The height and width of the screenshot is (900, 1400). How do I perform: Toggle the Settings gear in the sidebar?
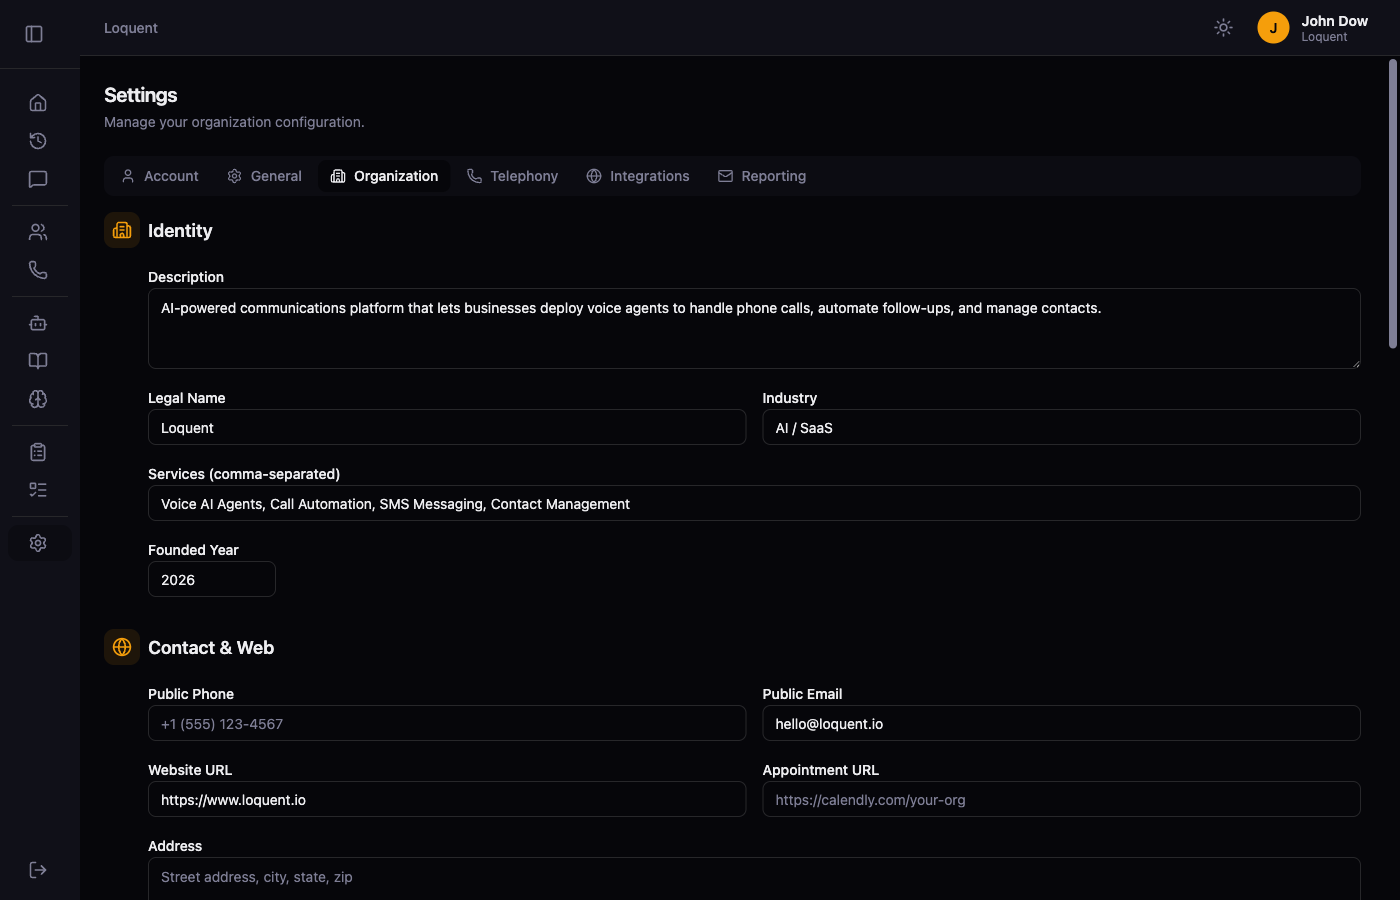click(x=37, y=542)
